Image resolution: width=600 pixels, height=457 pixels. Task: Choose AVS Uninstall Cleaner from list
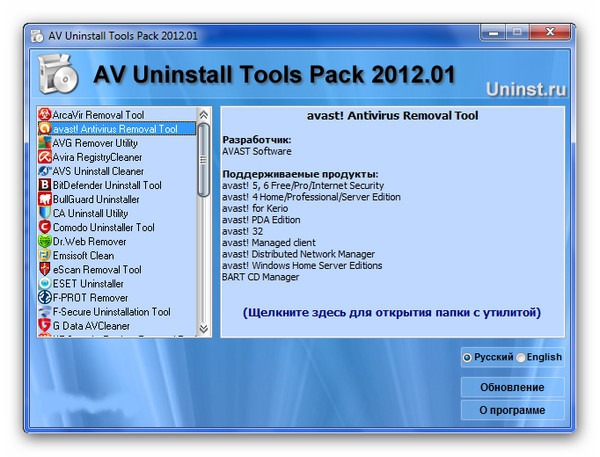[x=117, y=171]
